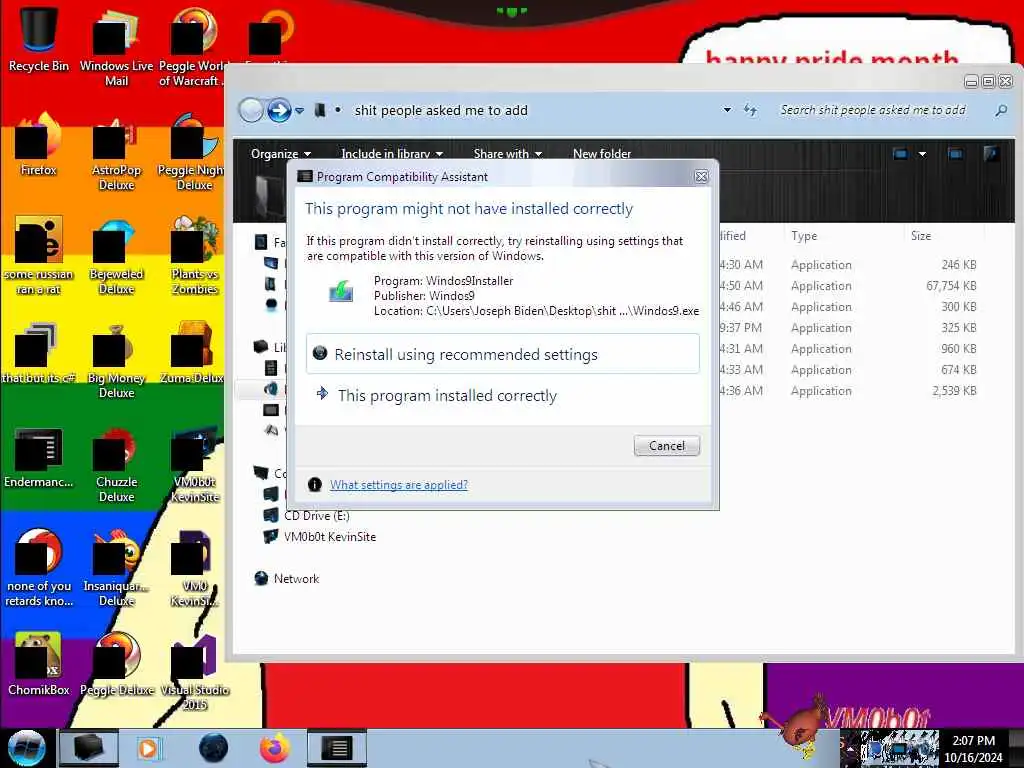The width and height of the screenshot is (1024, 768).
Task: Open the address bar history dropdown
Action: (727, 110)
